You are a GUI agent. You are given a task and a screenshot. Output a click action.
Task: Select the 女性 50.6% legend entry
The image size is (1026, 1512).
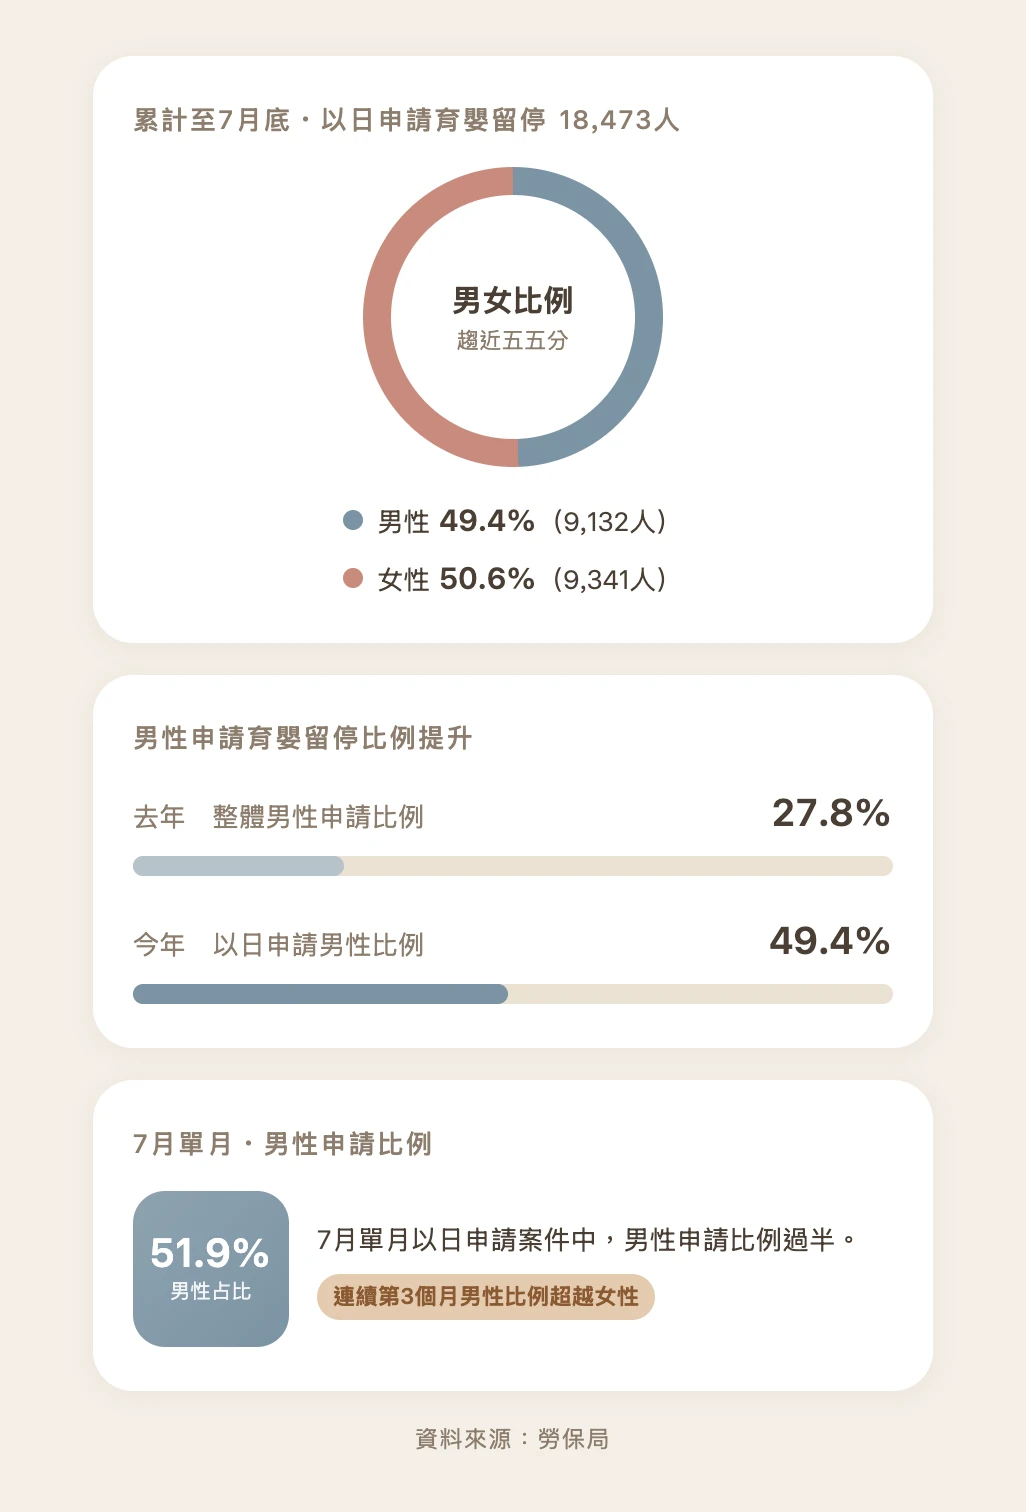tap(505, 579)
